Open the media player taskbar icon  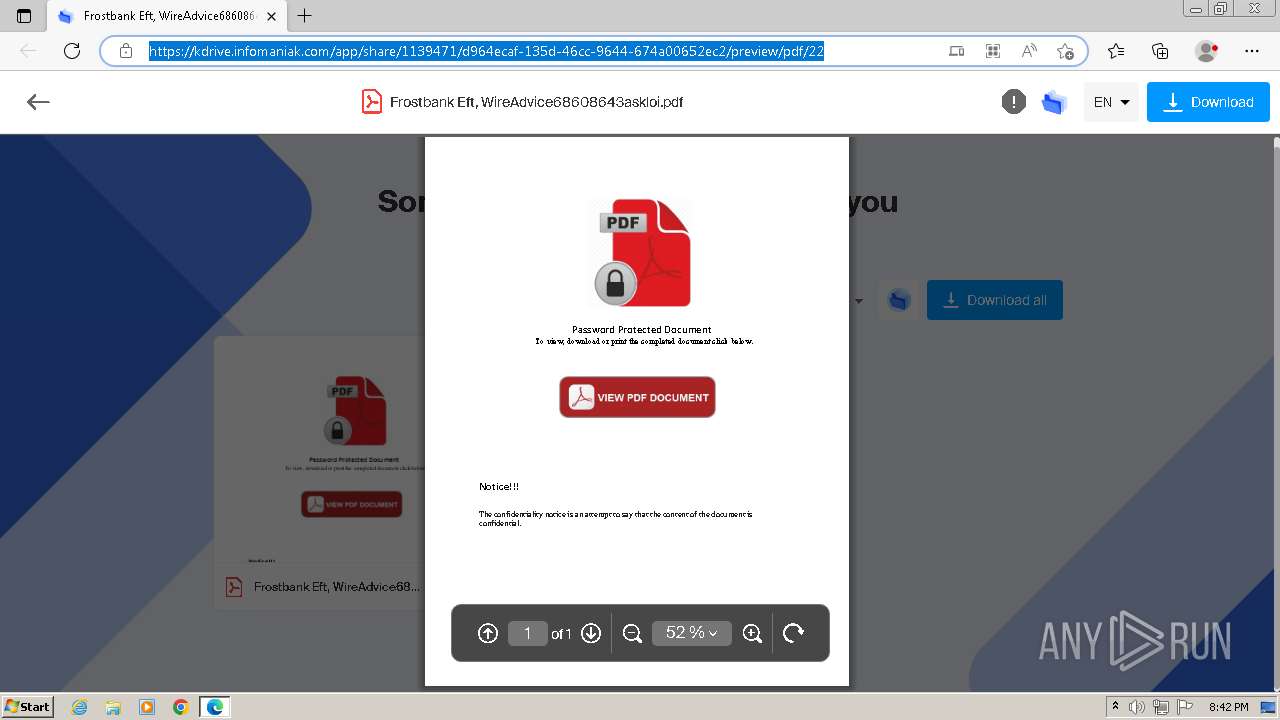tap(147, 707)
